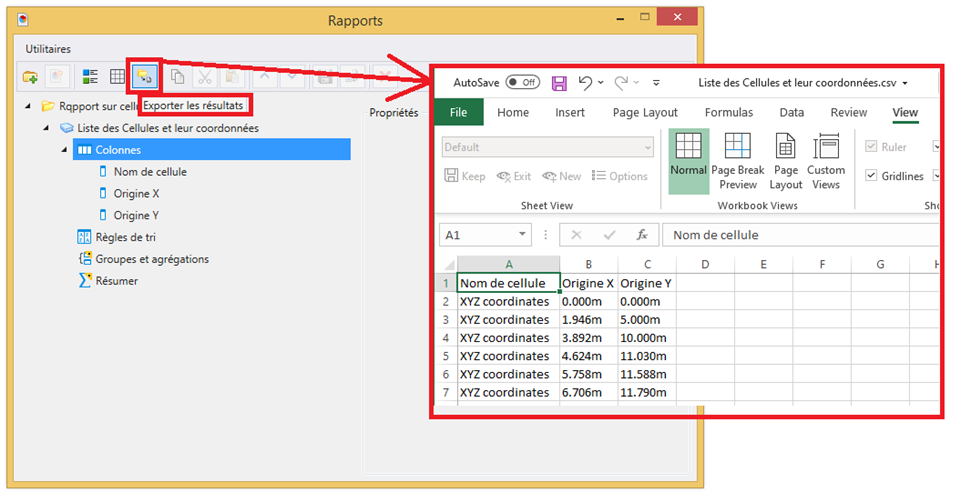Switch to the colored list view icon
960x502 pixels.
point(90,77)
